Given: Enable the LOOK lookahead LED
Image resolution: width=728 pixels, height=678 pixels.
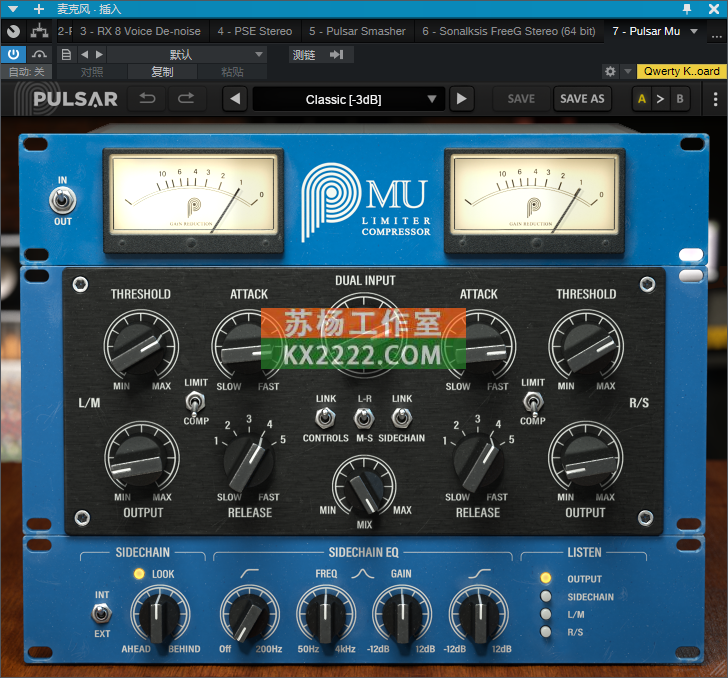Looking at the screenshot, I should tap(139, 574).
